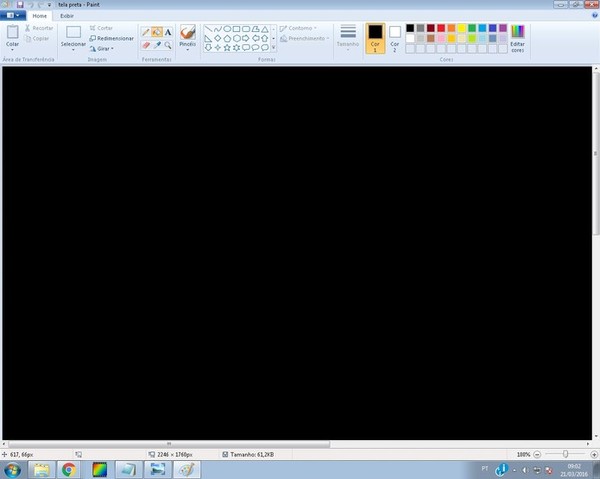Image resolution: width=600 pixels, height=479 pixels.
Task: Select the Eraser tool
Action: point(146,45)
